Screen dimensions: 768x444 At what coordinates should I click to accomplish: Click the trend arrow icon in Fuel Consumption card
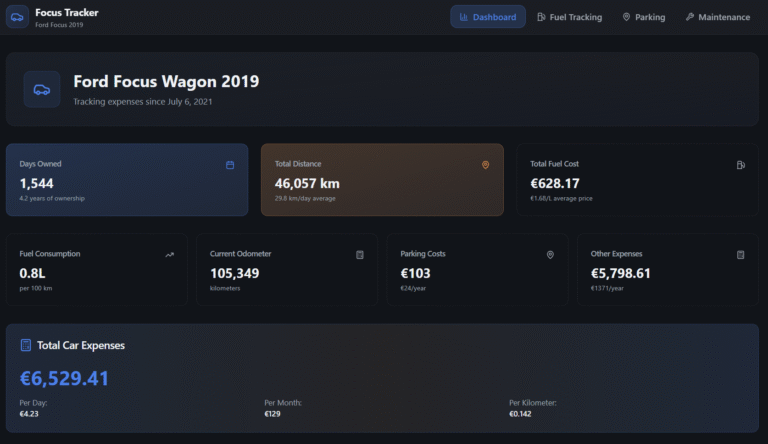point(170,255)
